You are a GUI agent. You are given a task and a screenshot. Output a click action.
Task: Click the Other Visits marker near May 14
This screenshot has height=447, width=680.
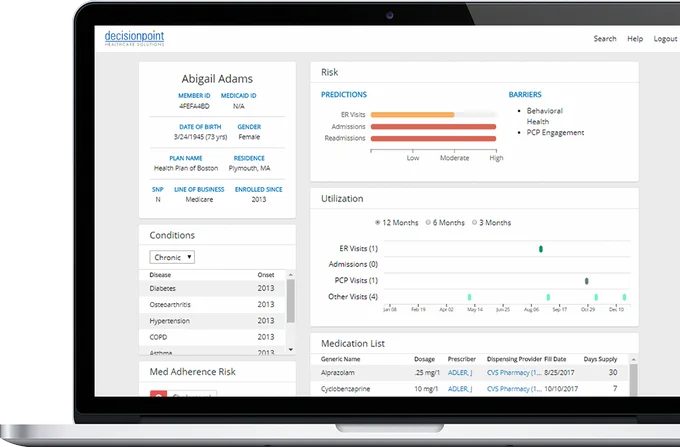pyautogui.click(x=469, y=297)
